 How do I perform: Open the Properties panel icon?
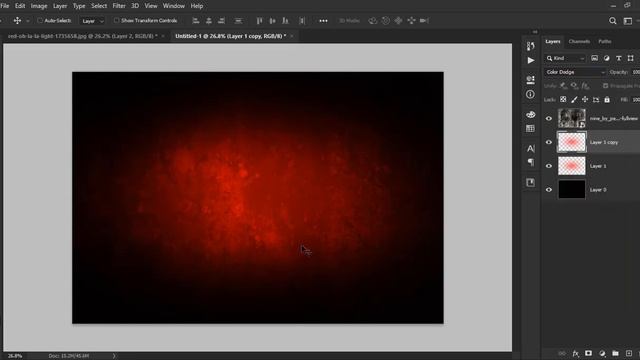point(530,79)
